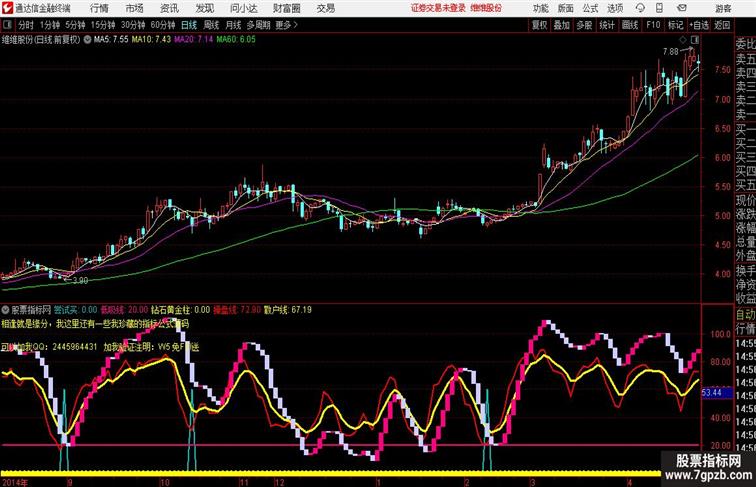
Task: Open the 公式 menu
Action: coord(590,8)
